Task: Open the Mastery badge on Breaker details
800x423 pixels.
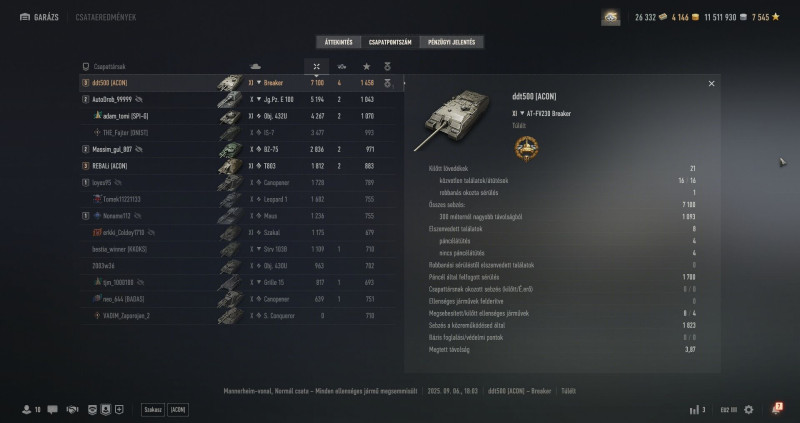Action: (x=526, y=148)
